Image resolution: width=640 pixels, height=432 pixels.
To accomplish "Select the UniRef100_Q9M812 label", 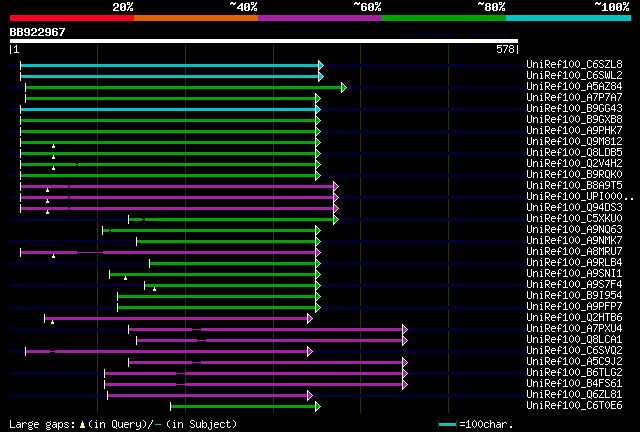I will pos(574,141).
